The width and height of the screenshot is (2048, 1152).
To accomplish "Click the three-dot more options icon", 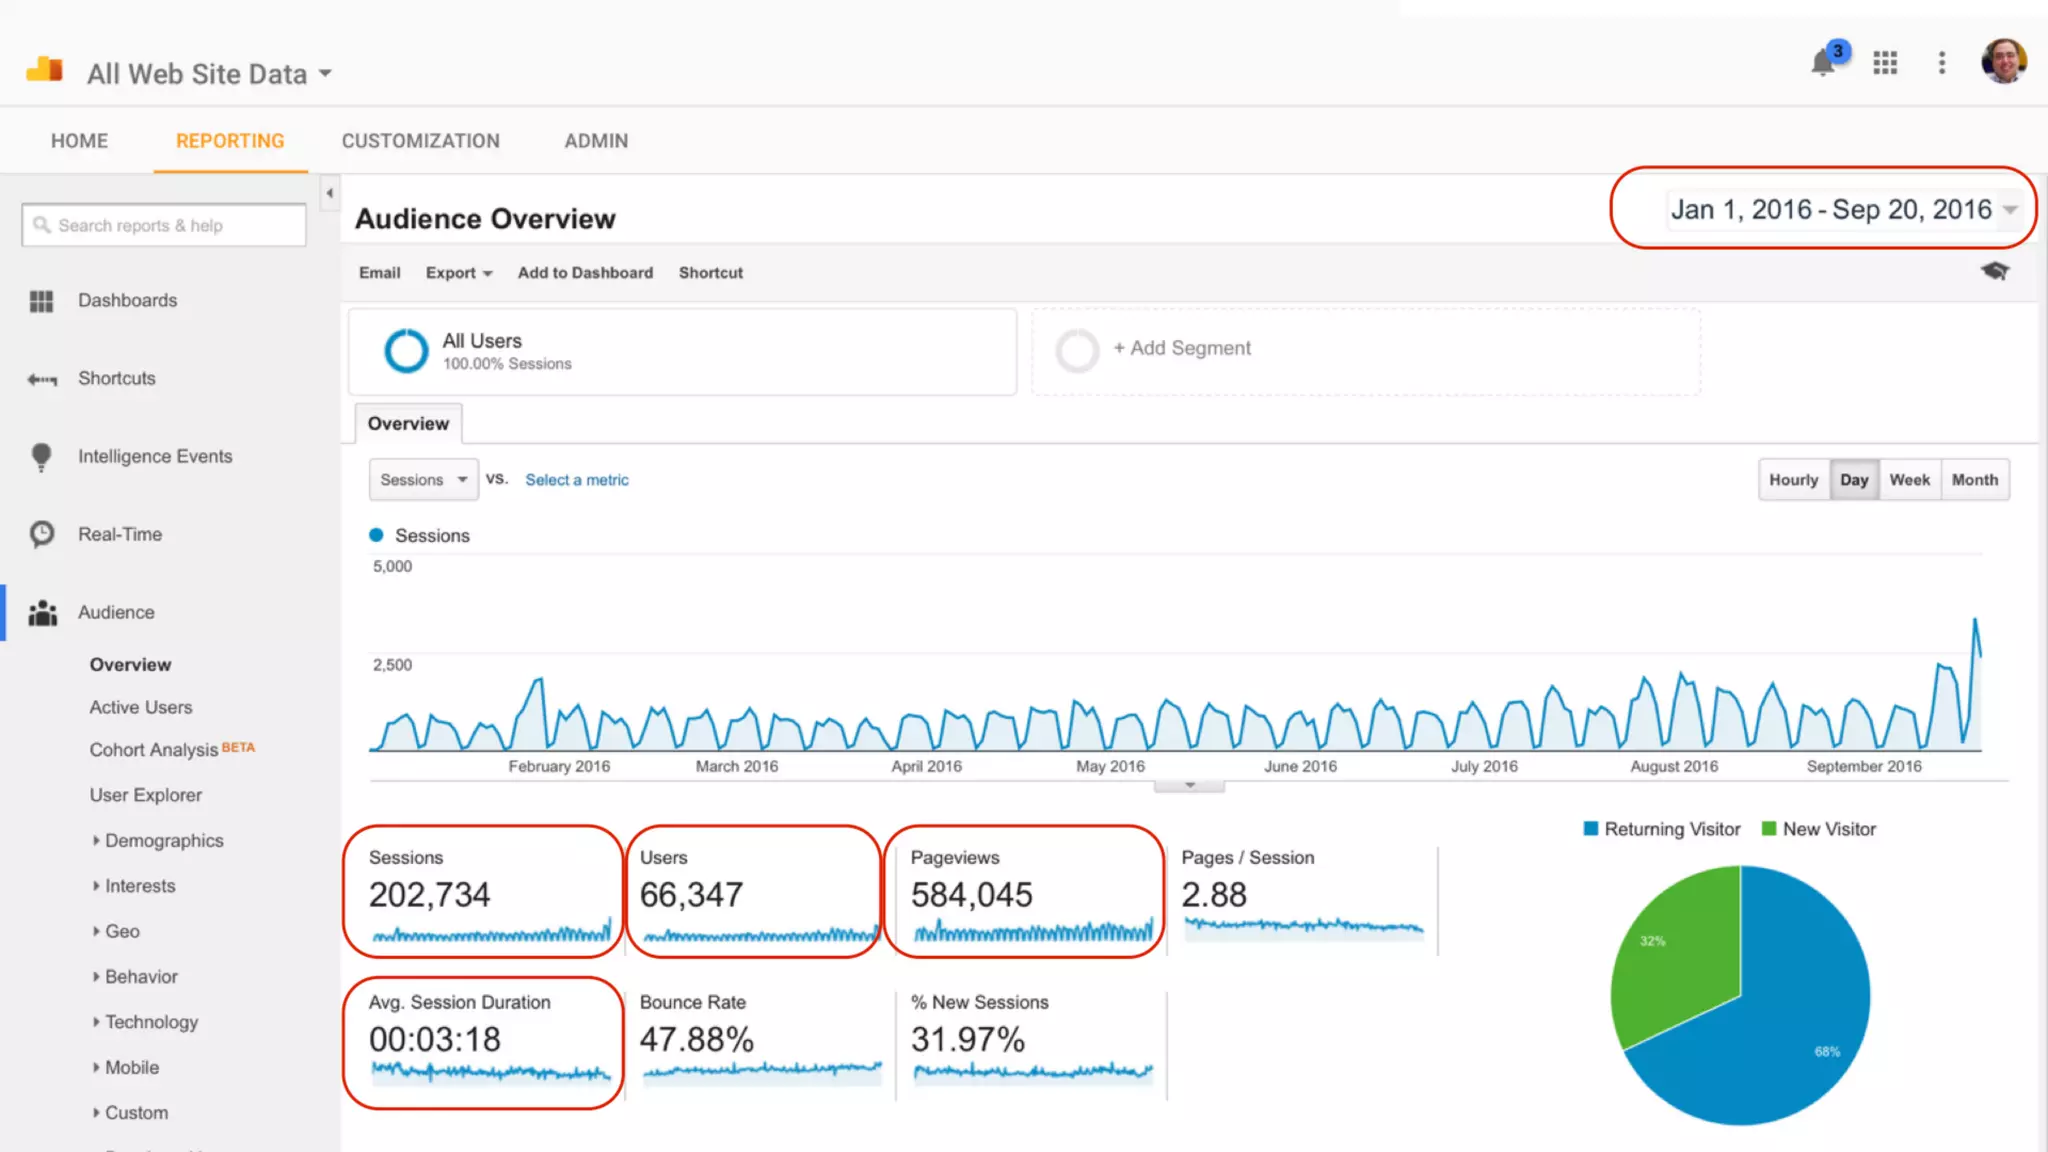I will [x=1942, y=64].
